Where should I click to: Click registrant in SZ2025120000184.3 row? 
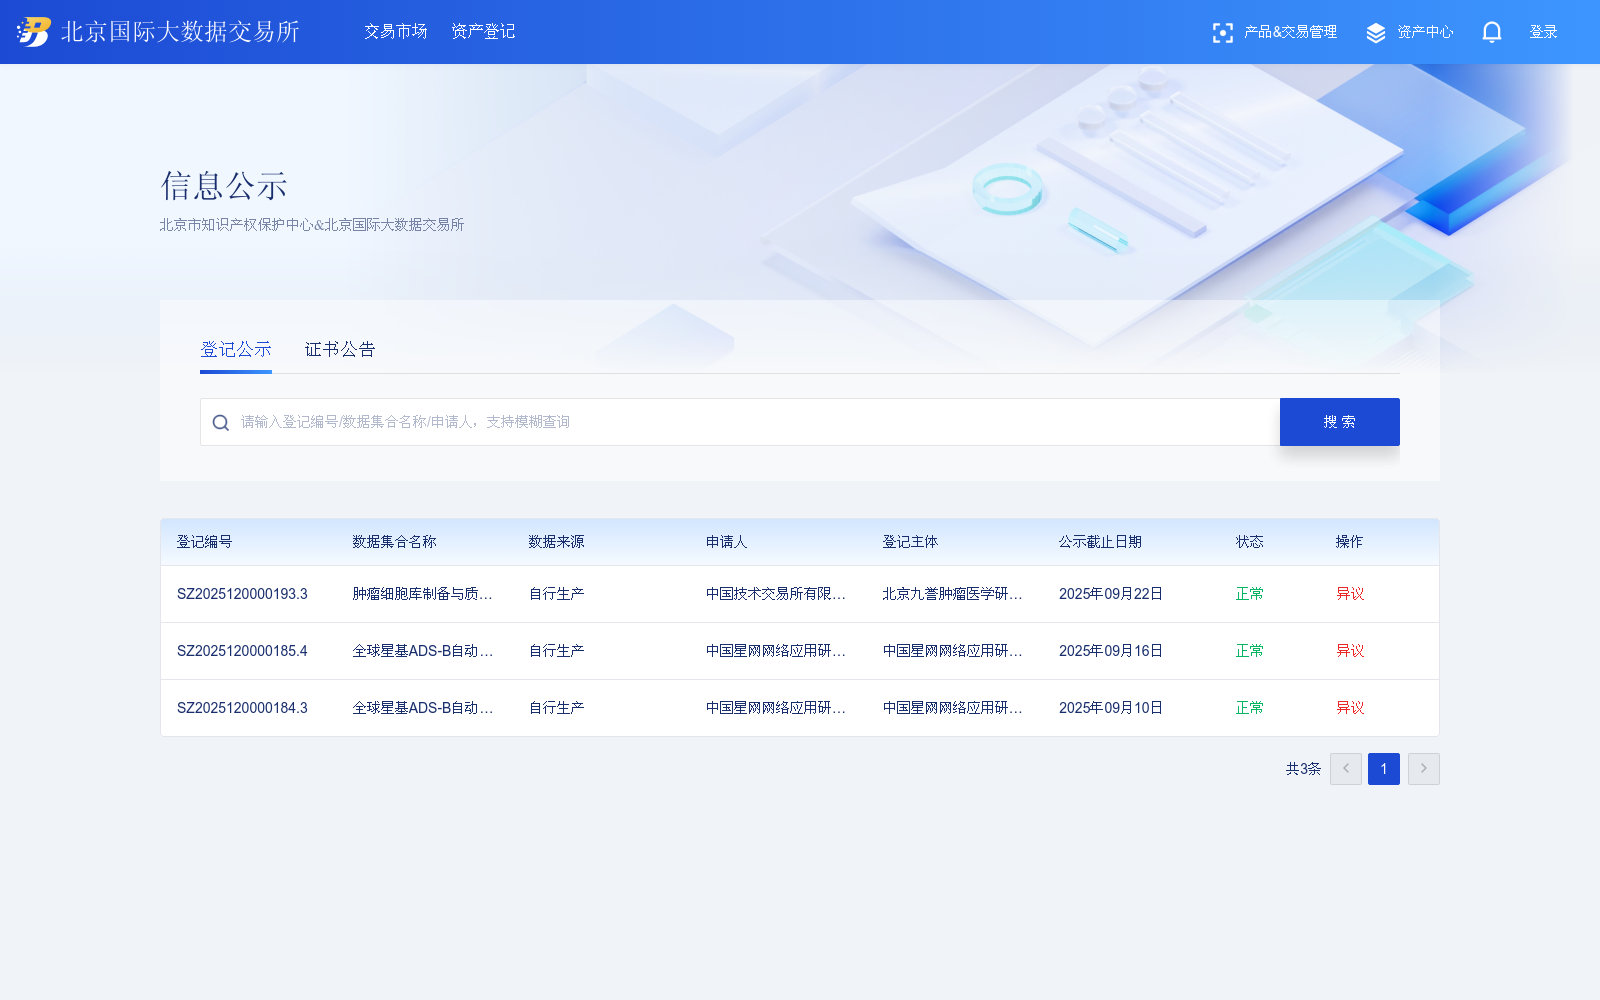[x=953, y=708]
